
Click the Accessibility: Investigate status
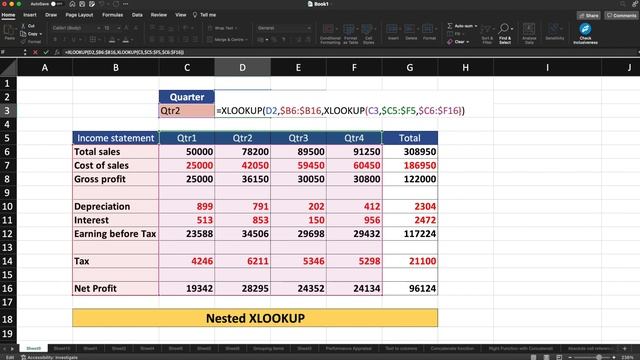coord(49,357)
